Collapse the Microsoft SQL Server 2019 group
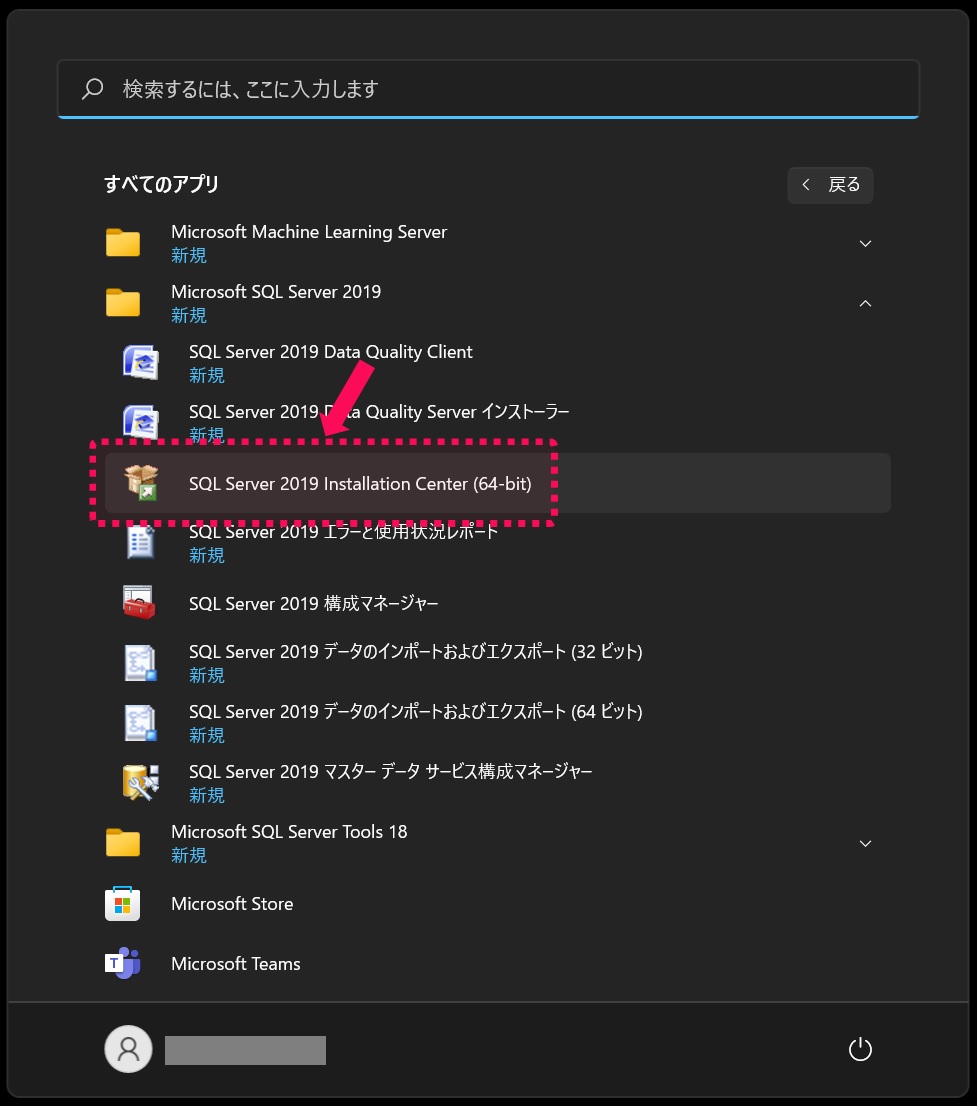The width and height of the screenshot is (977, 1106). (864, 303)
